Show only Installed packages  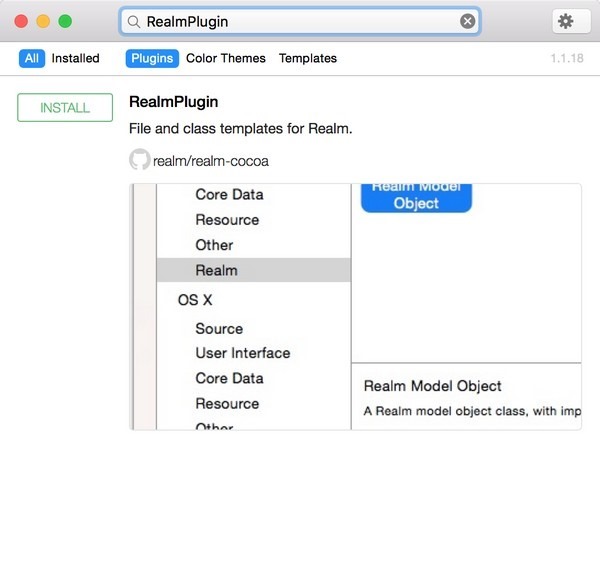75,58
